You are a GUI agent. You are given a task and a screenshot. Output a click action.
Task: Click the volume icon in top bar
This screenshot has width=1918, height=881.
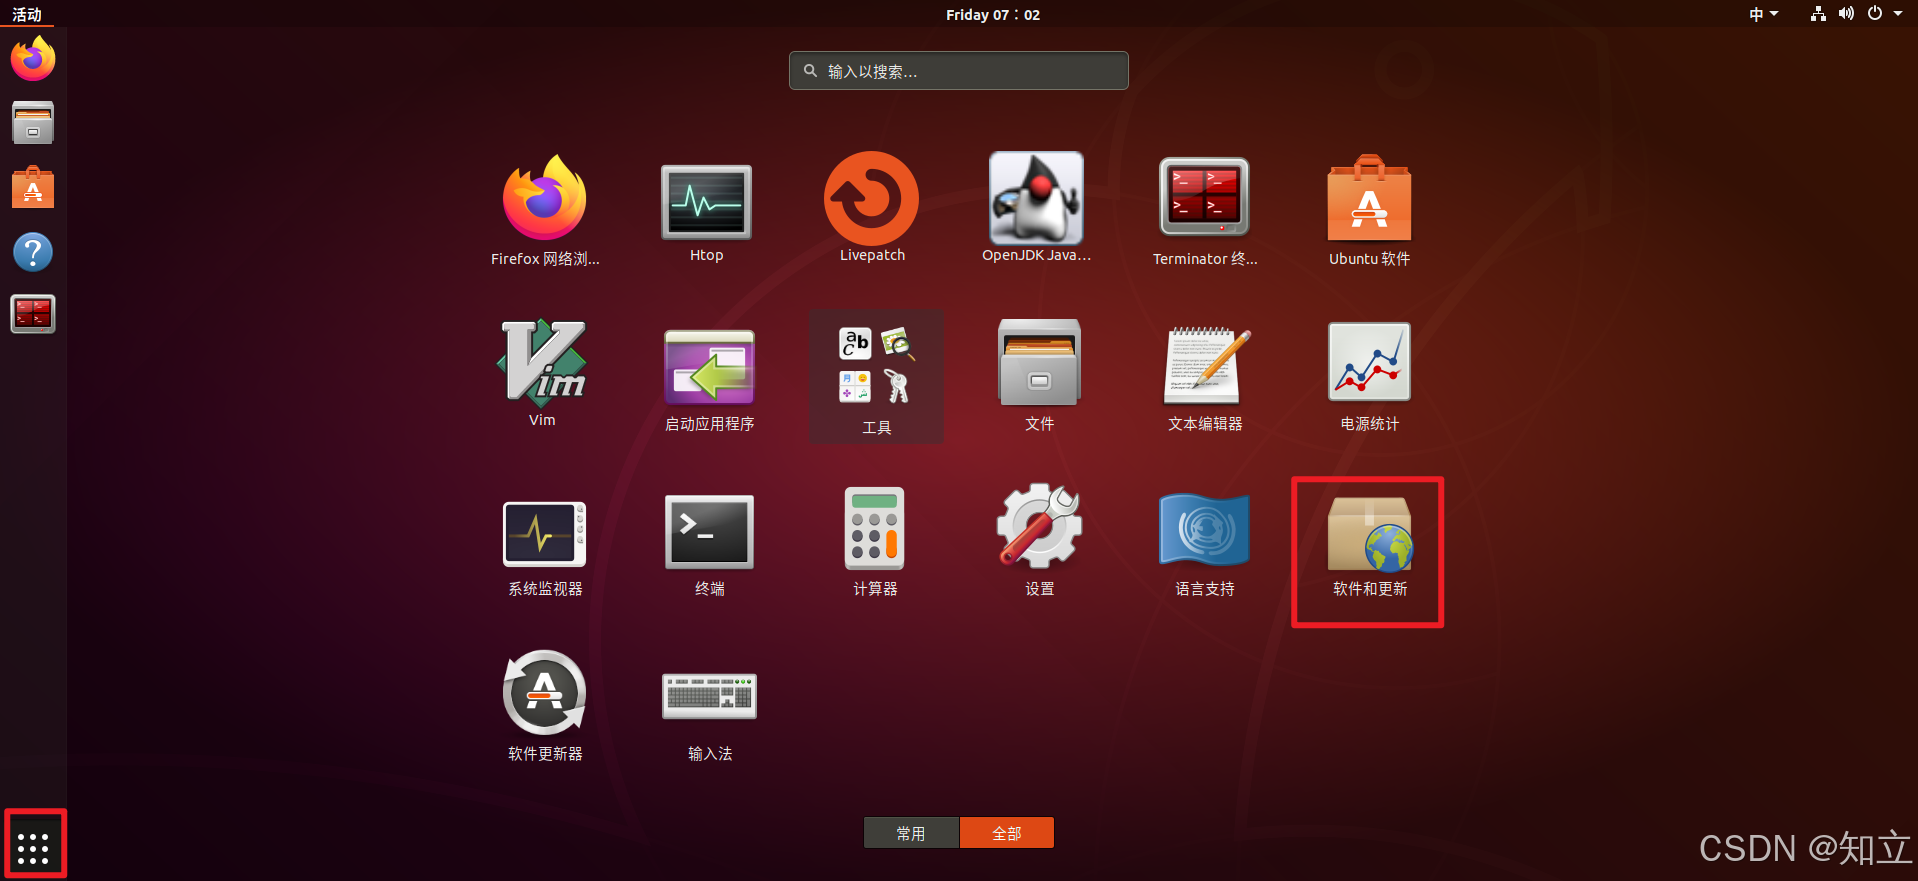point(1846,14)
